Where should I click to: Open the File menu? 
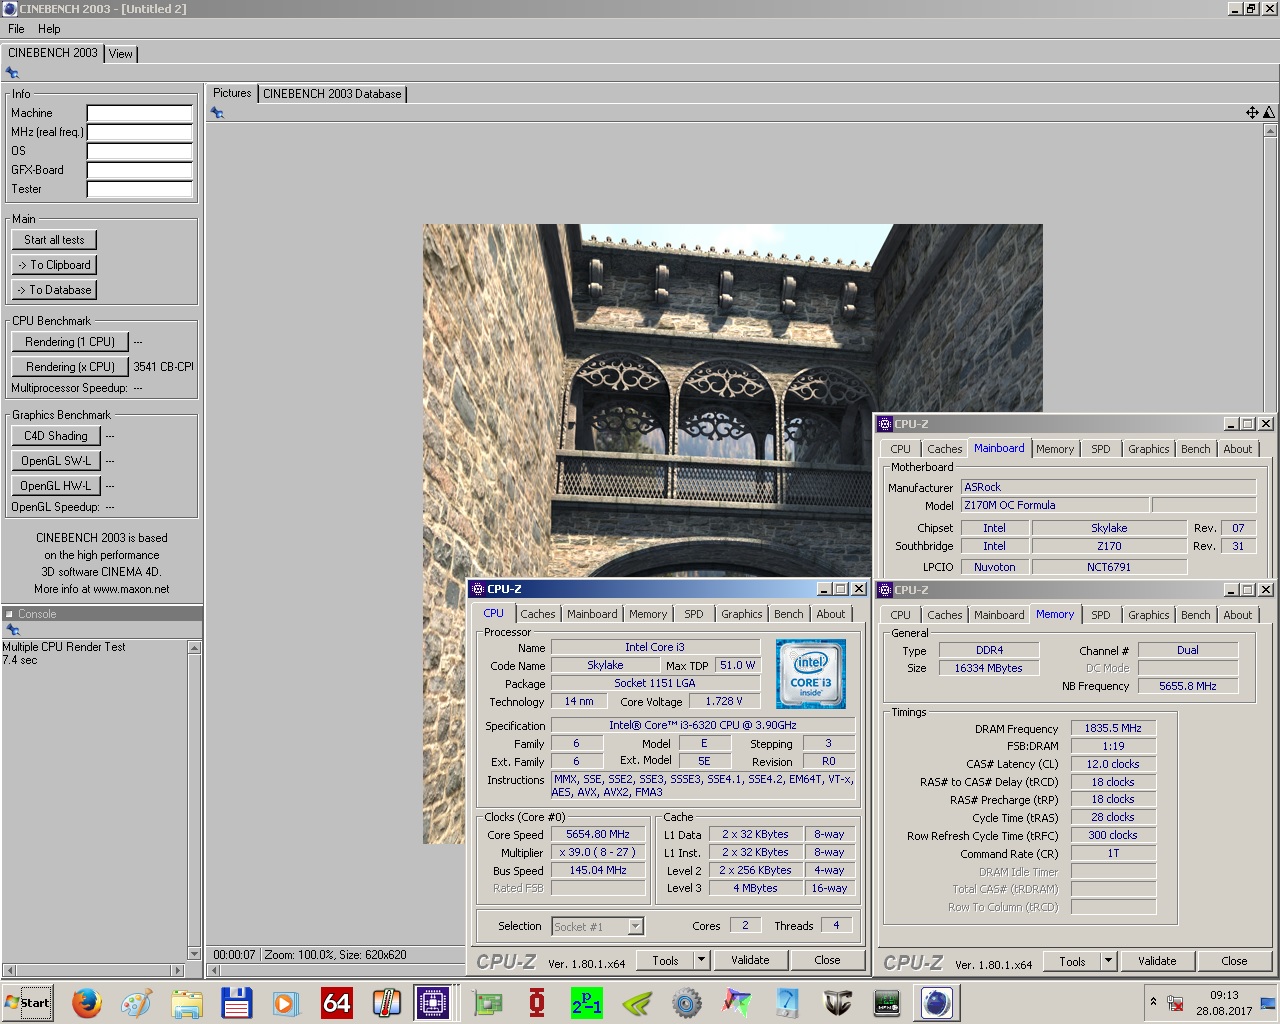point(16,29)
